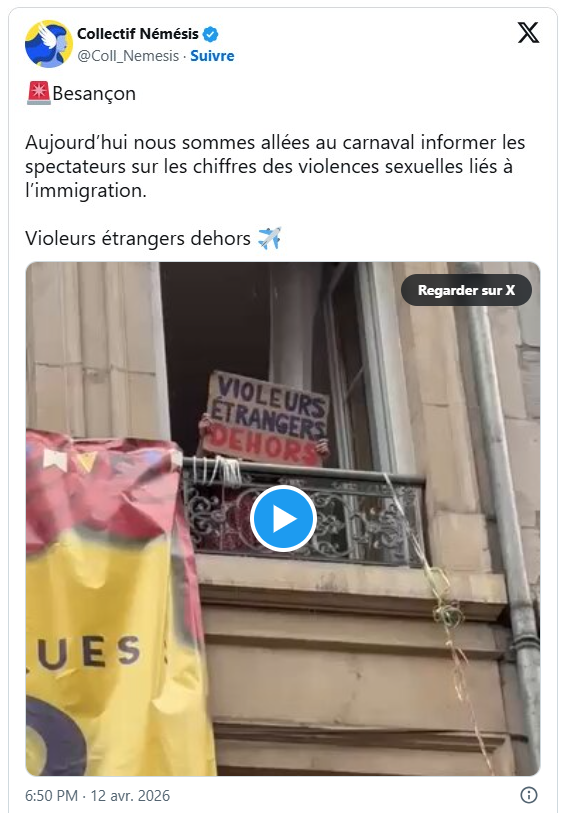Click the X logo icon
The height and width of the screenshot is (824, 566).
point(528,33)
